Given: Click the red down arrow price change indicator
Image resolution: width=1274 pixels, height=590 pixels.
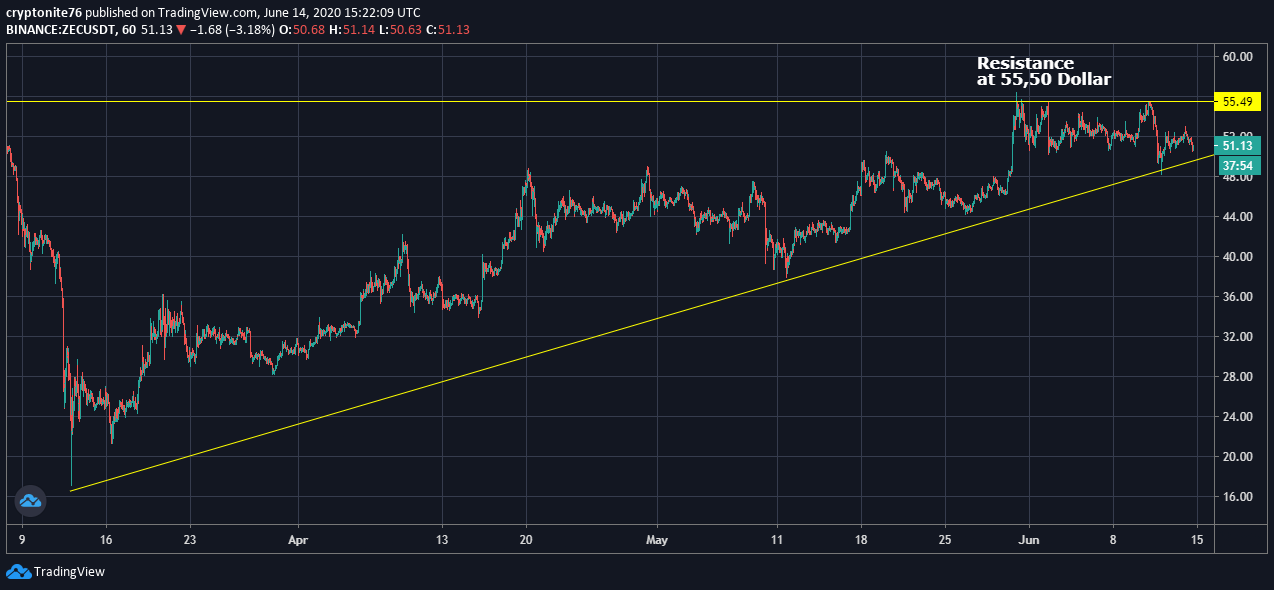Looking at the screenshot, I should coord(179,30).
